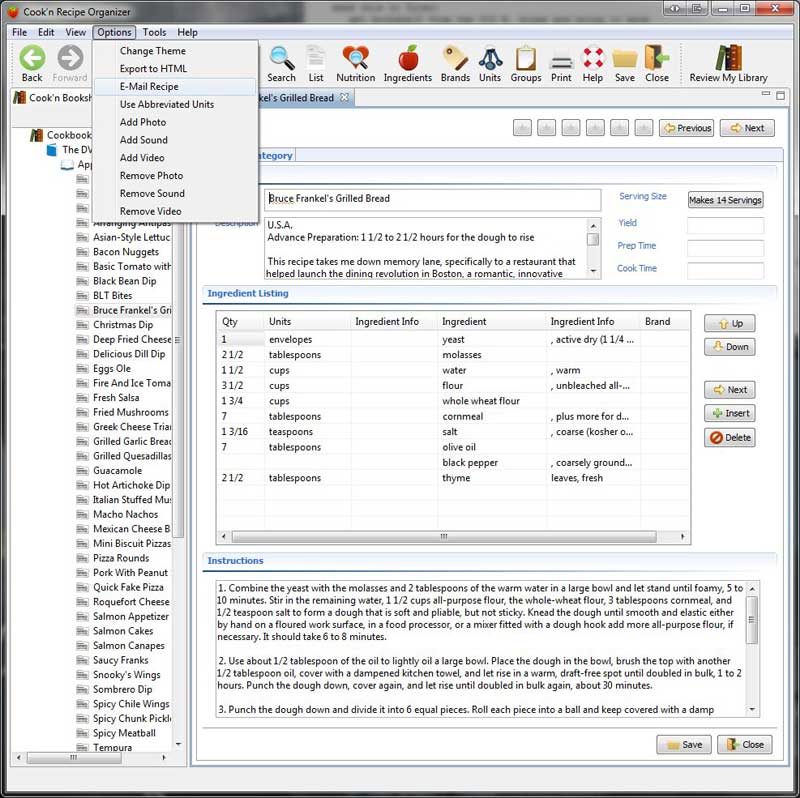Select the Cookbook tree node icon
This screenshot has height=798, width=800.
36,135
